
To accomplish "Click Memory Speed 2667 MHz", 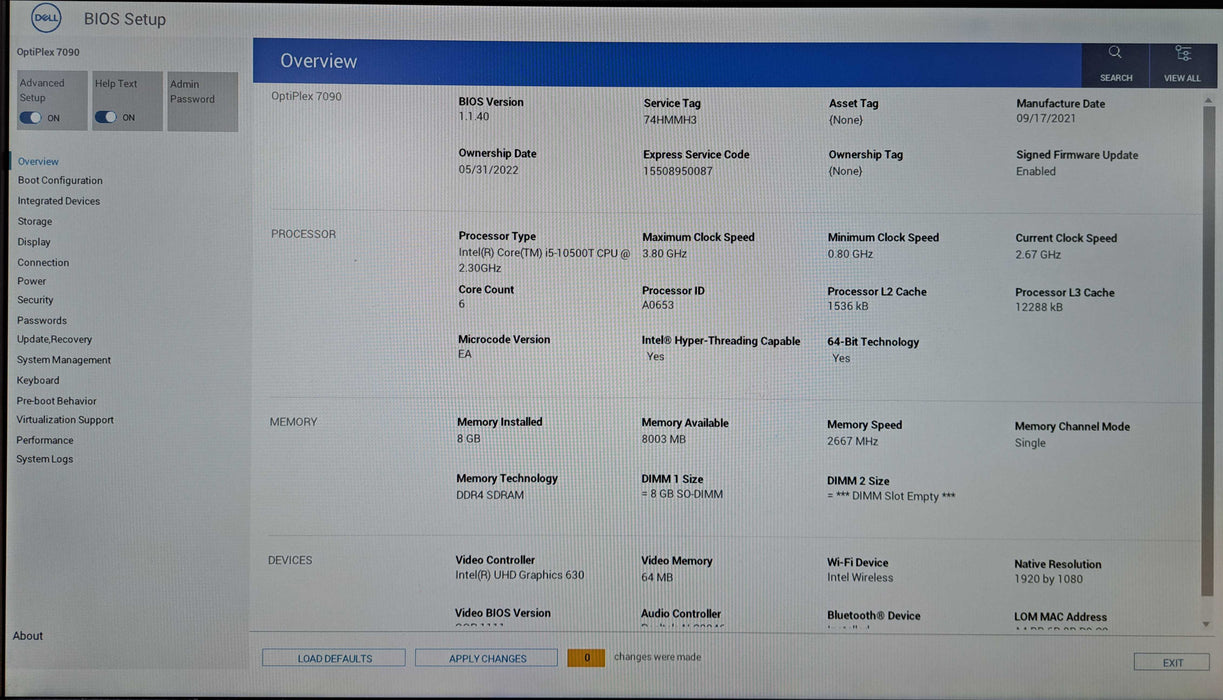I will pyautogui.click(x=852, y=441).
